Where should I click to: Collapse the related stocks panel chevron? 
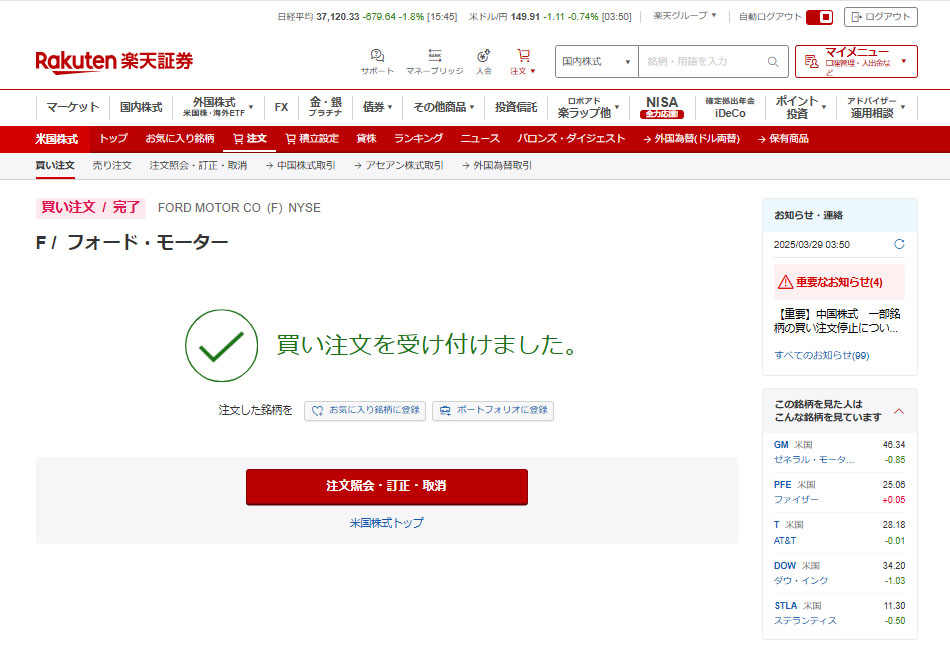[x=898, y=411]
